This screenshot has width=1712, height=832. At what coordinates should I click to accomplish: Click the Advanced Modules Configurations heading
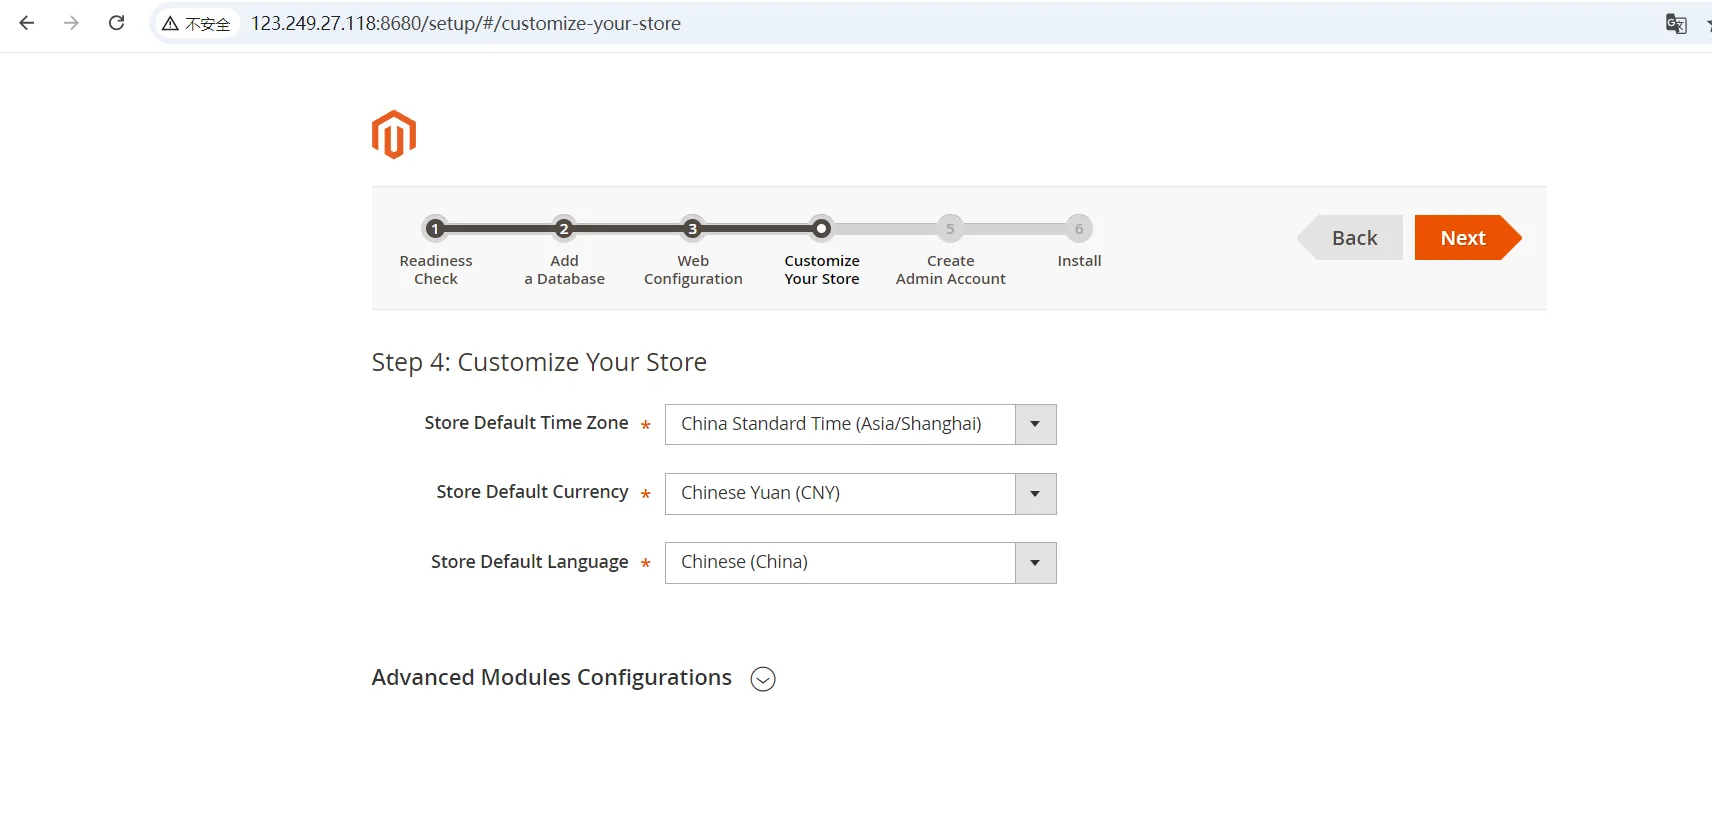pos(551,678)
